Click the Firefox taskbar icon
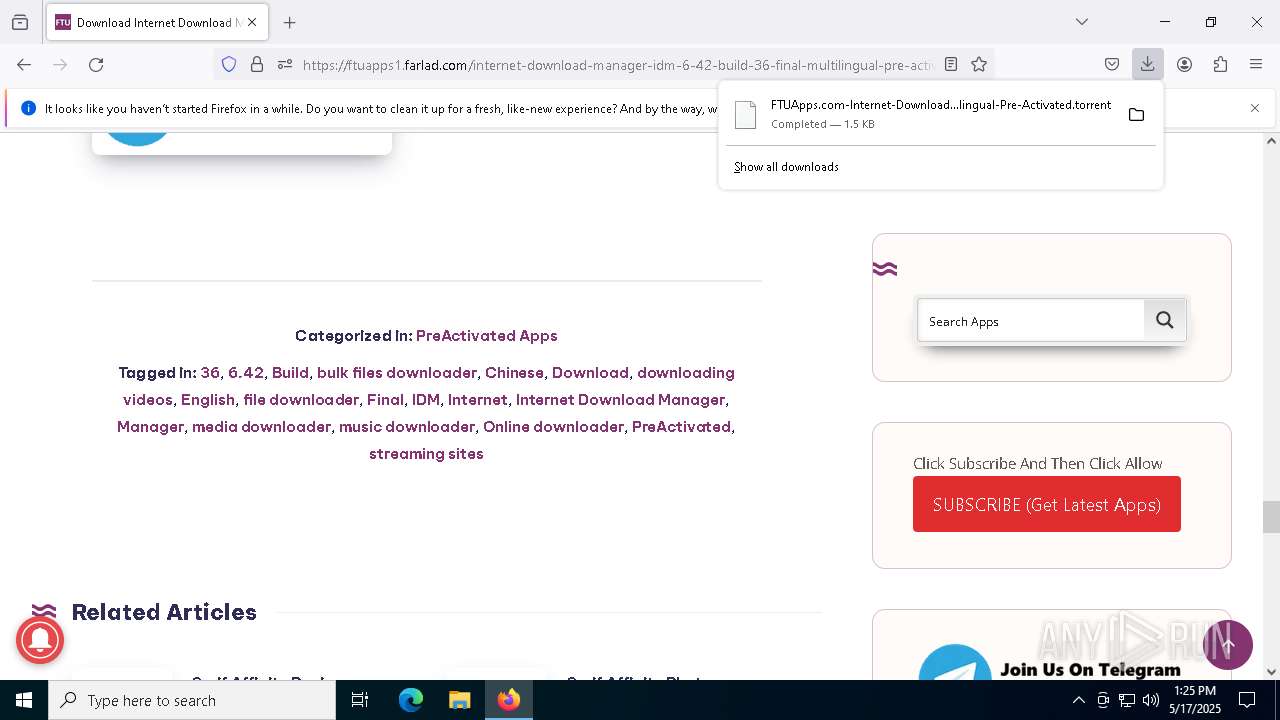Screen dimensions: 1280x720 tap(509, 700)
